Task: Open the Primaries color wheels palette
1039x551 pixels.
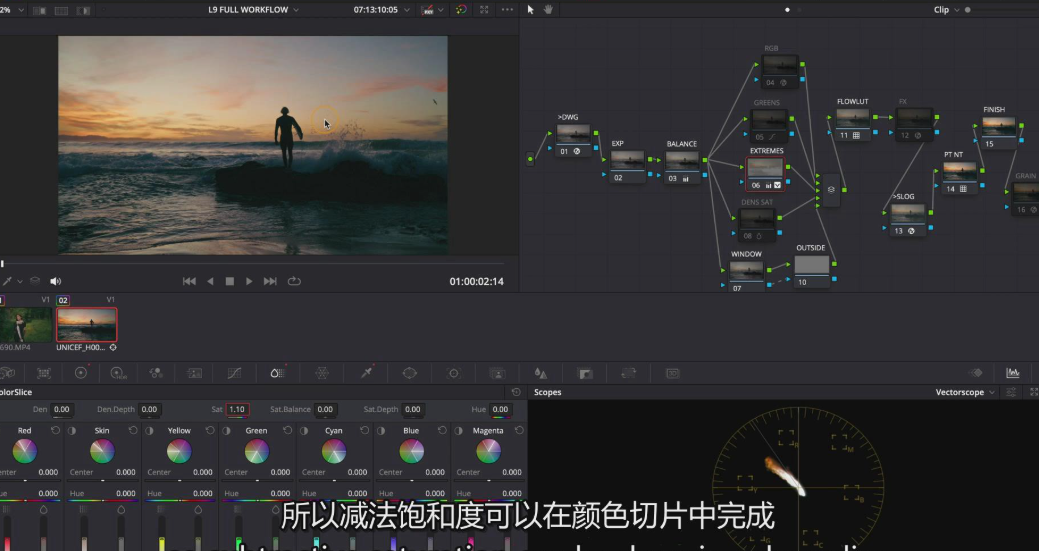Action: pyautogui.click(x=81, y=373)
